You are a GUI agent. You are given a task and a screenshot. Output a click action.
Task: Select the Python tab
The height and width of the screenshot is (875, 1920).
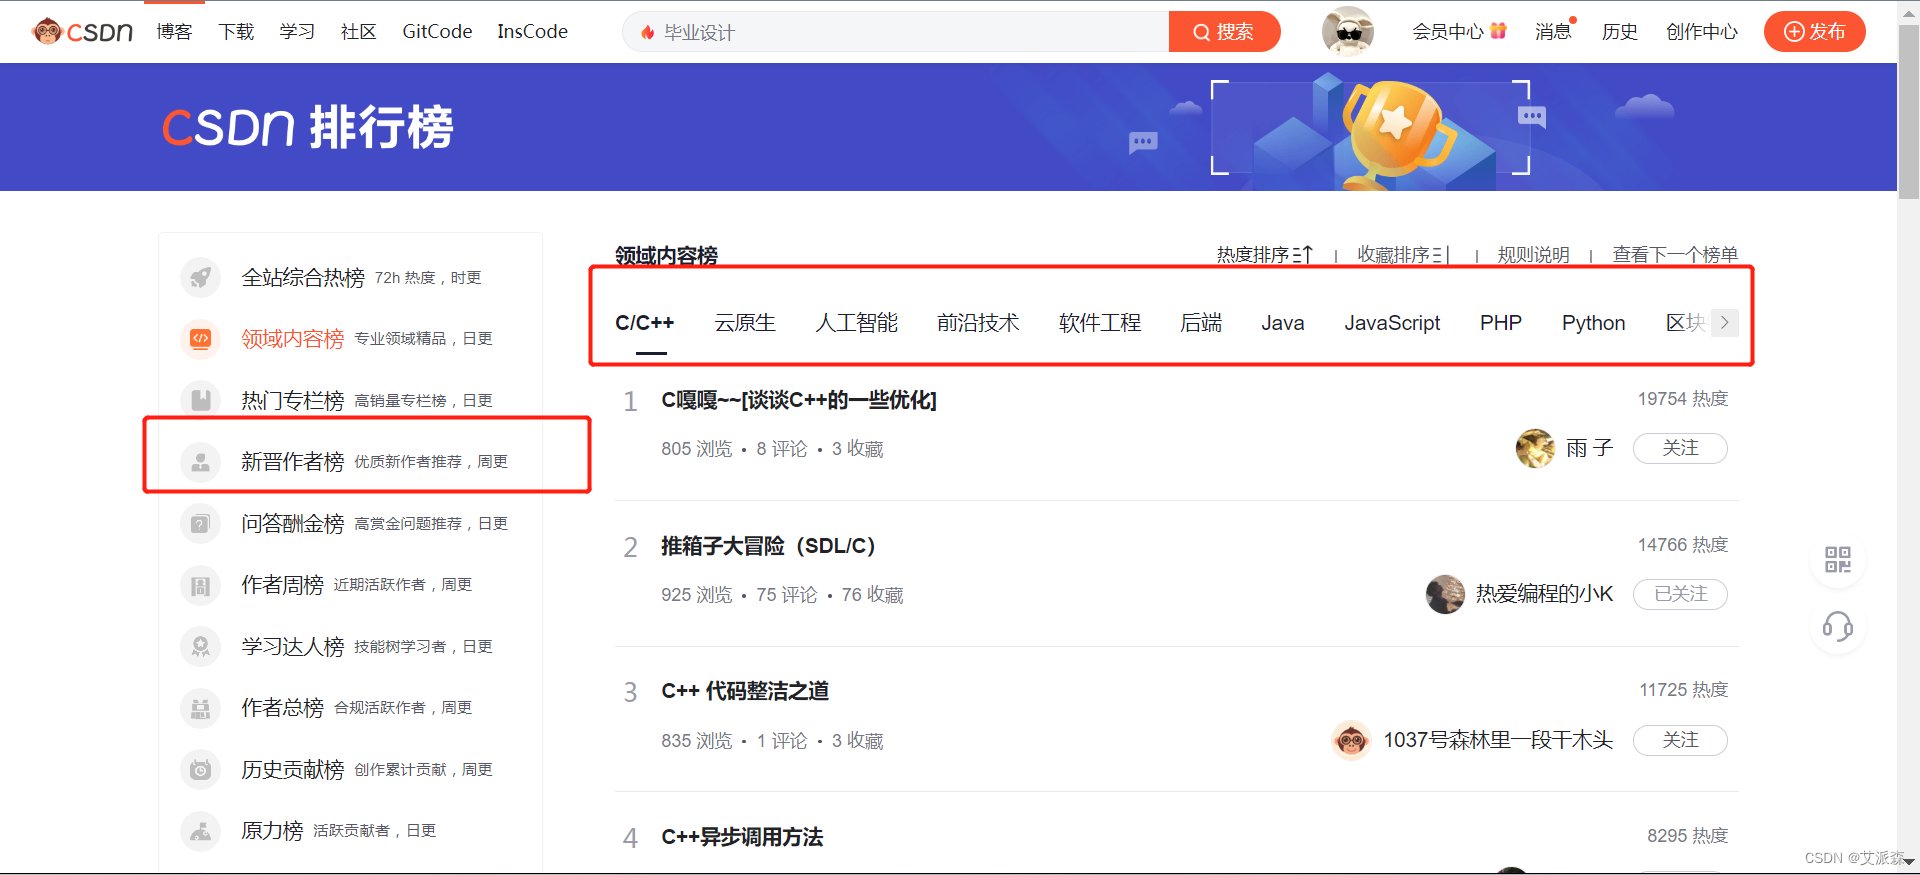[1594, 323]
